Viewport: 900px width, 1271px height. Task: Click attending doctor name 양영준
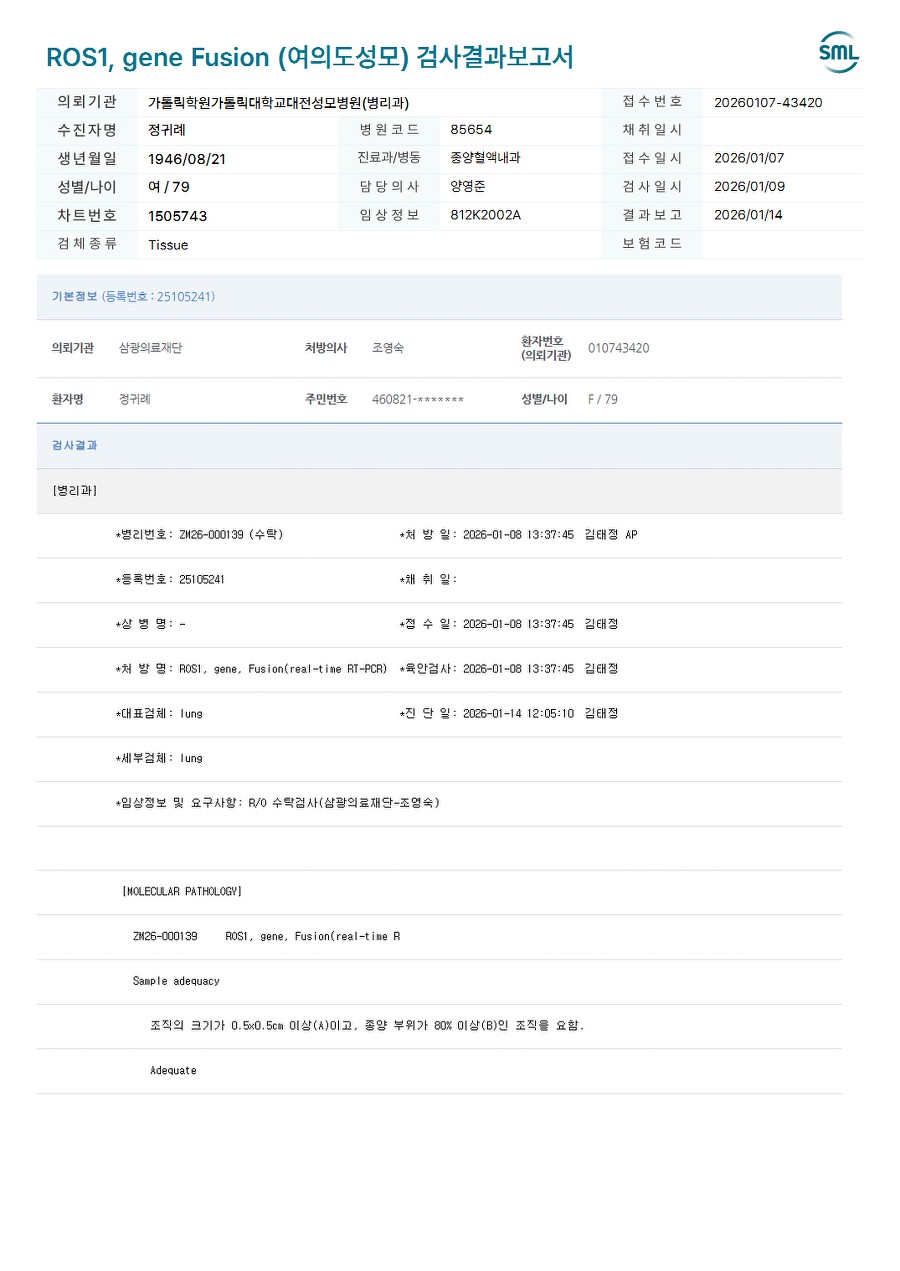pos(468,186)
